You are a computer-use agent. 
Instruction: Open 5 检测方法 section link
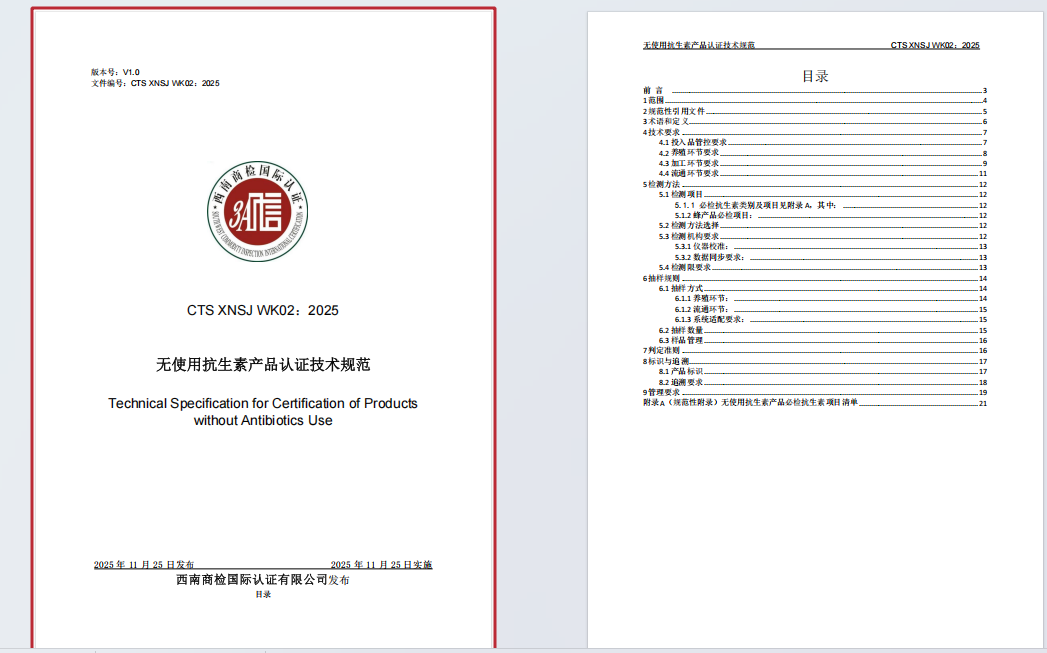[663, 184]
